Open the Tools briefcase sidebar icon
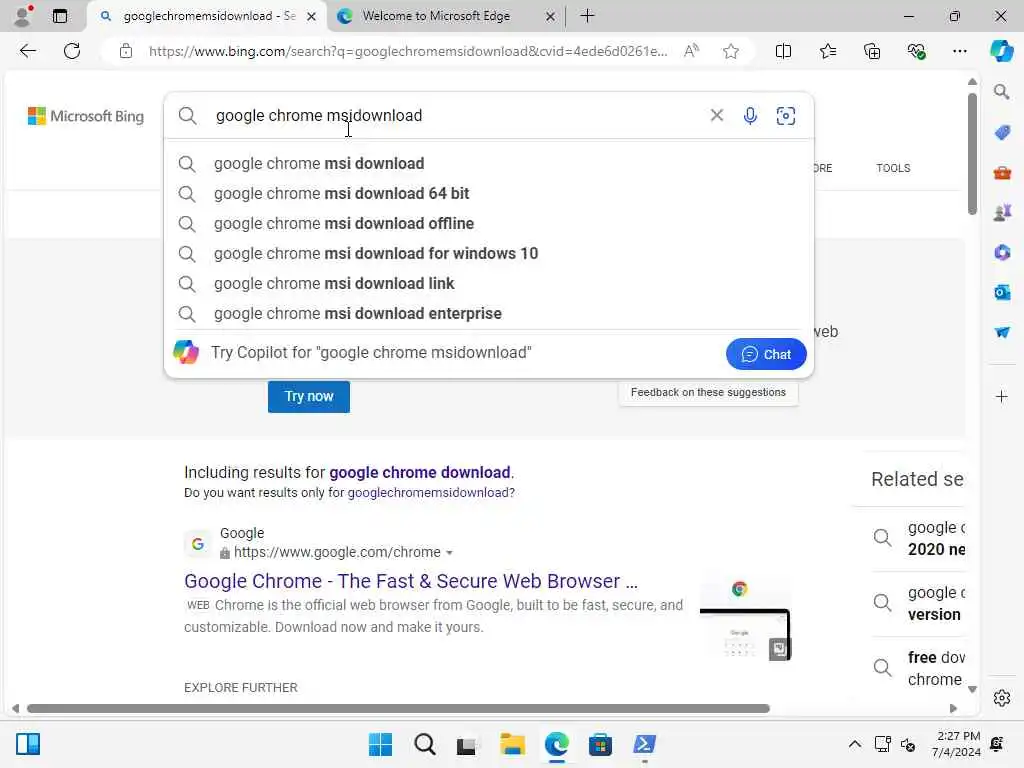 coord(1002,173)
